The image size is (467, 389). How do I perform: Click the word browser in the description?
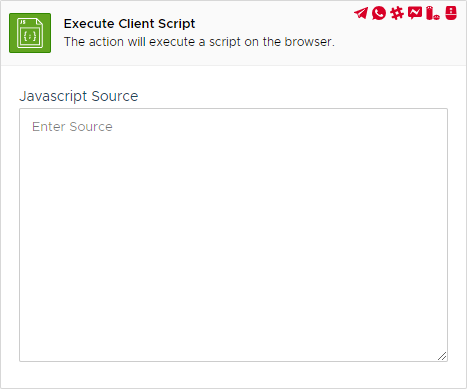(309, 42)
